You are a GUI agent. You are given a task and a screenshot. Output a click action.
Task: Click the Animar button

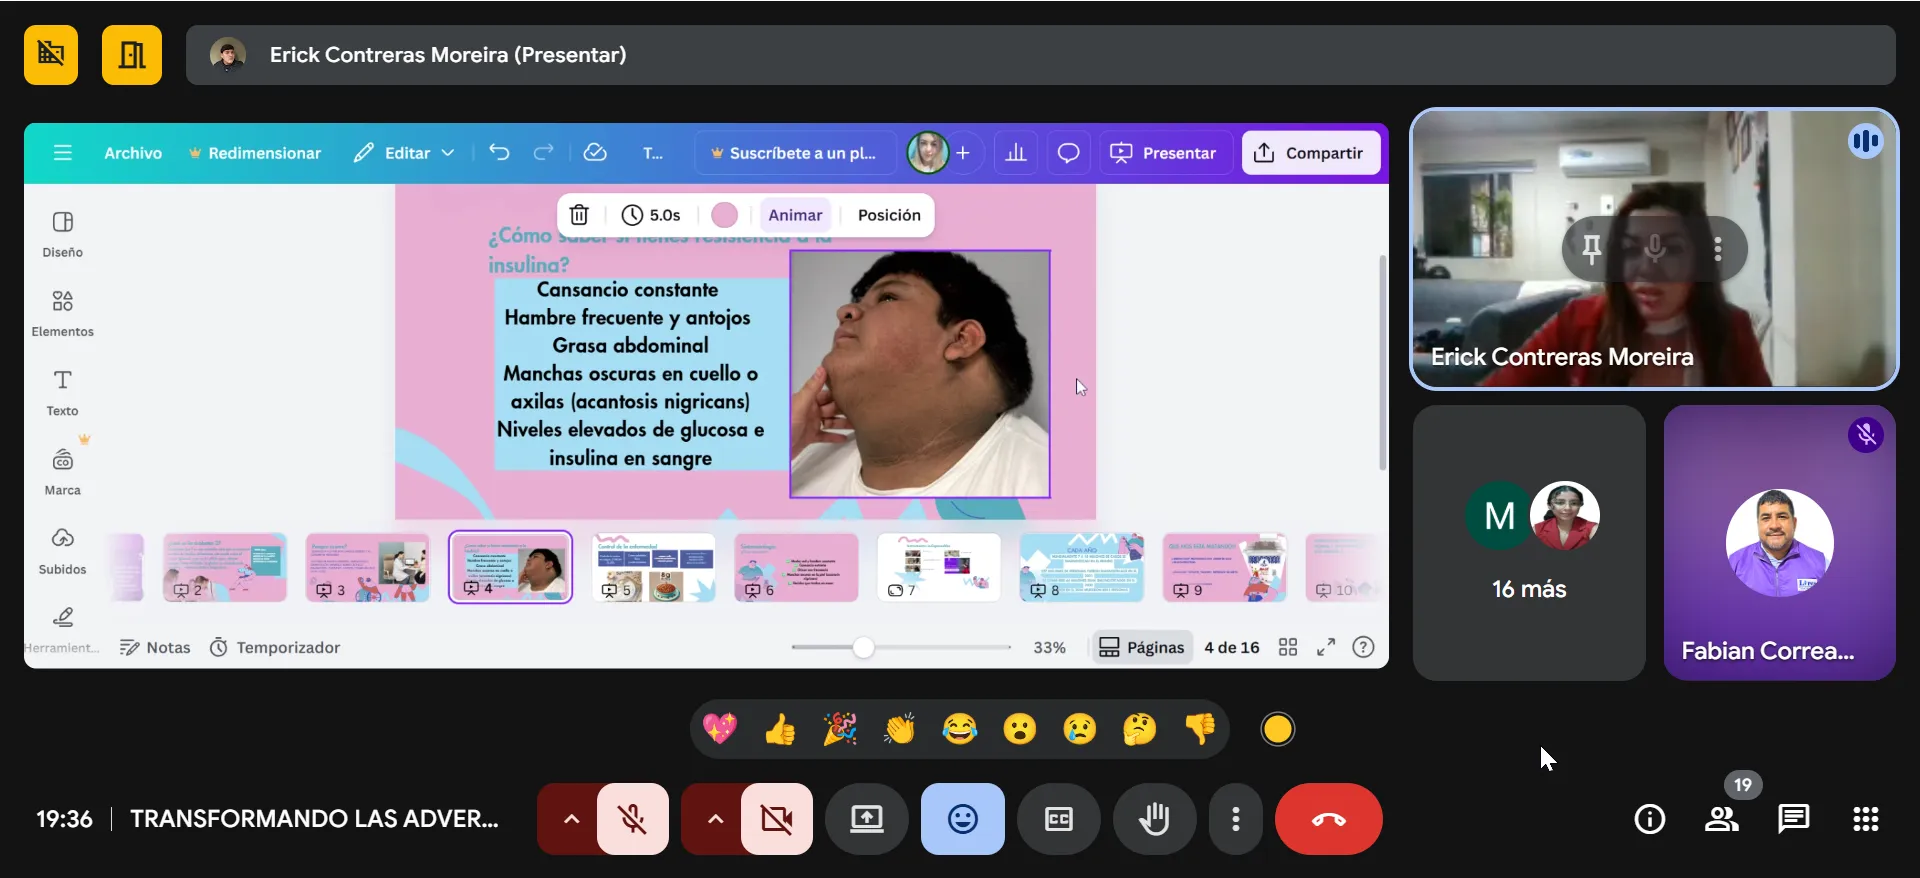pos(795,215)
